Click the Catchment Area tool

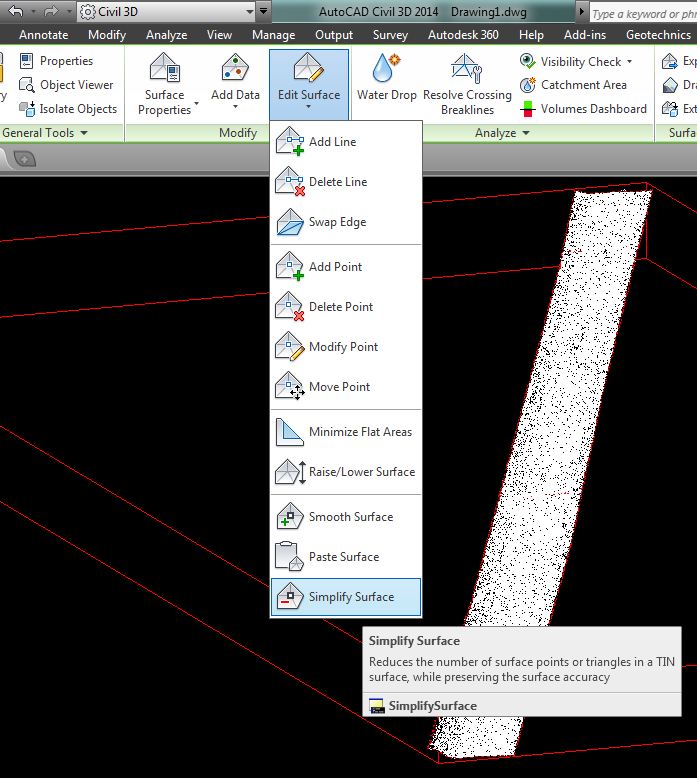pos(573,85)
